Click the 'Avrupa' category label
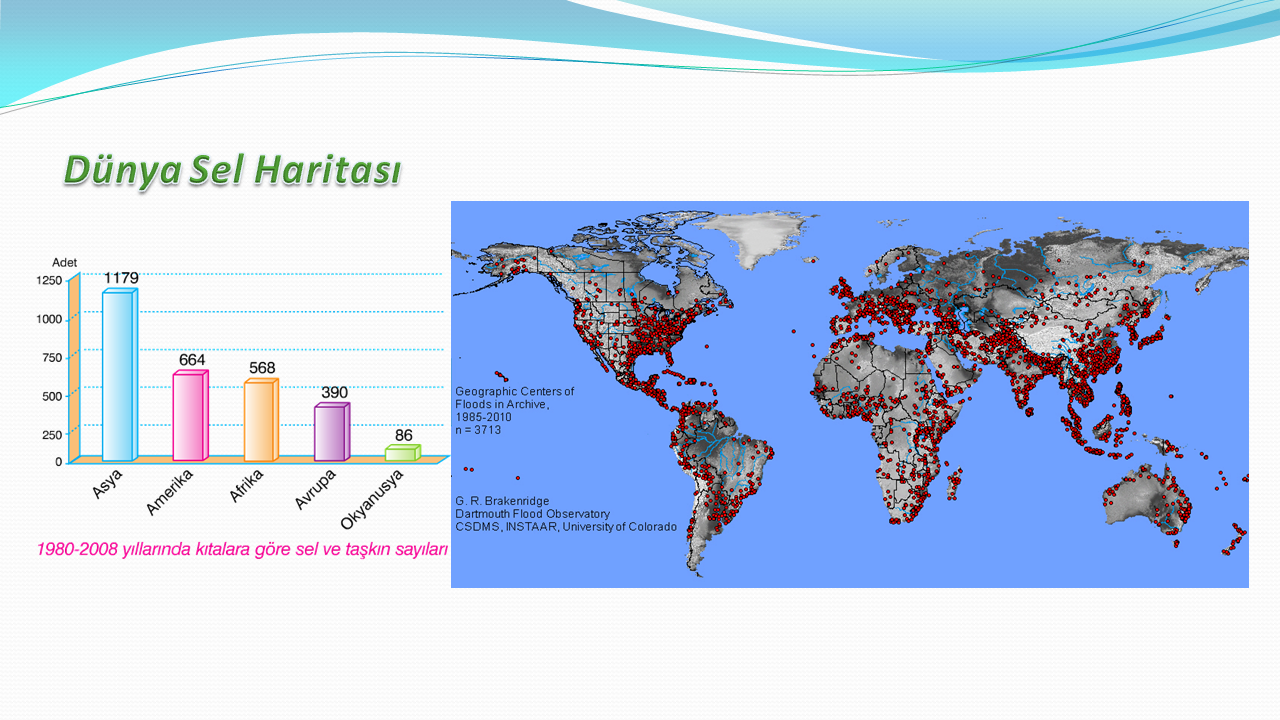This screenshot has width=1280, height=720. pos(315,490)
